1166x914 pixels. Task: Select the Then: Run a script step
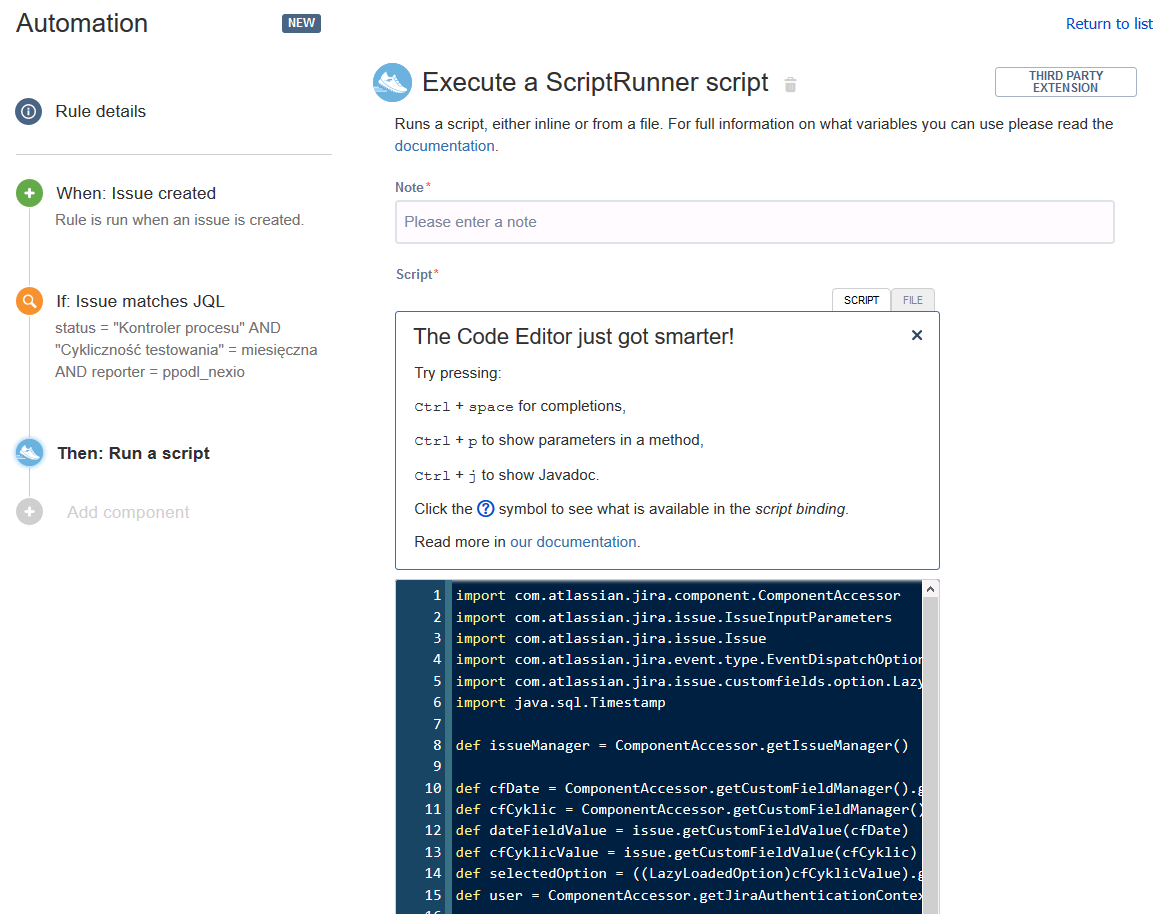(133, 452)
